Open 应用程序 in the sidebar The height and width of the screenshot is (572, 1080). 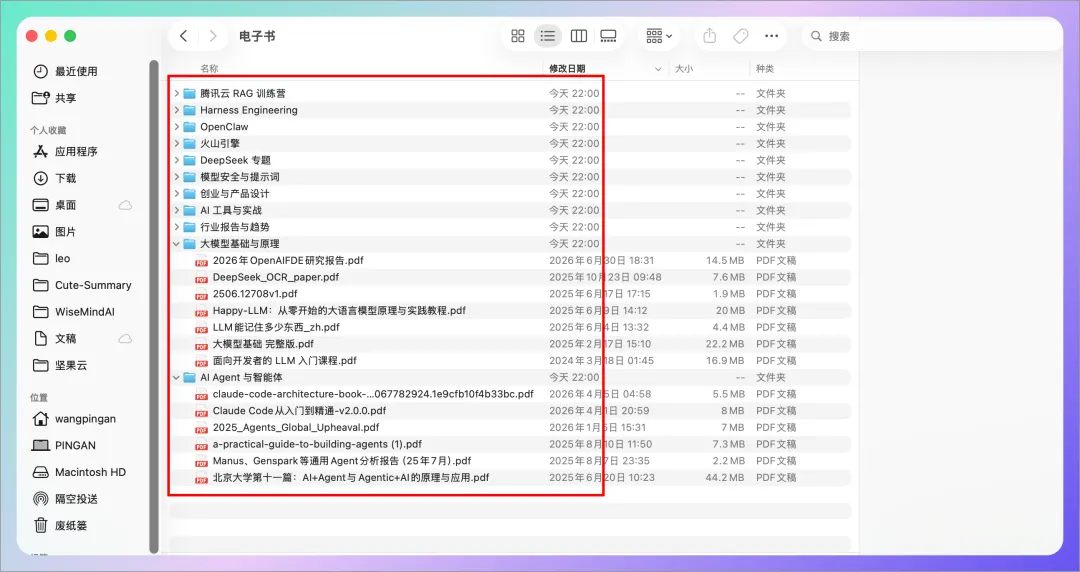76,152
